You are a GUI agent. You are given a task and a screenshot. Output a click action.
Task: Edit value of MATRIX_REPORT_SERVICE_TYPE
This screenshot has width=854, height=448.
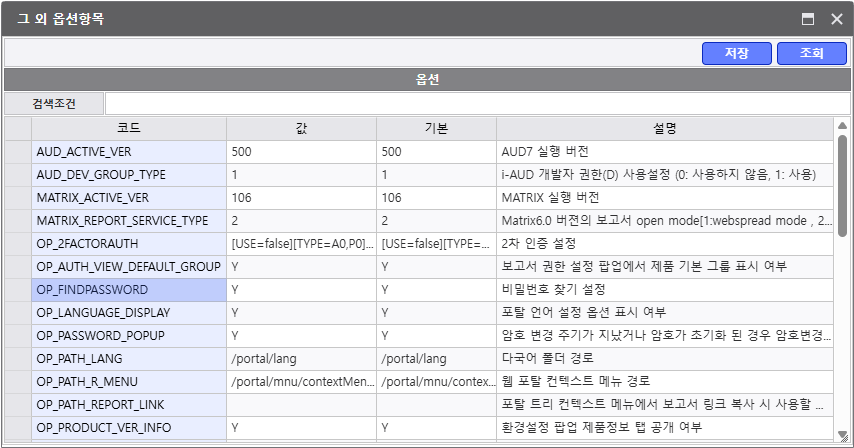[x=301, y=220]
